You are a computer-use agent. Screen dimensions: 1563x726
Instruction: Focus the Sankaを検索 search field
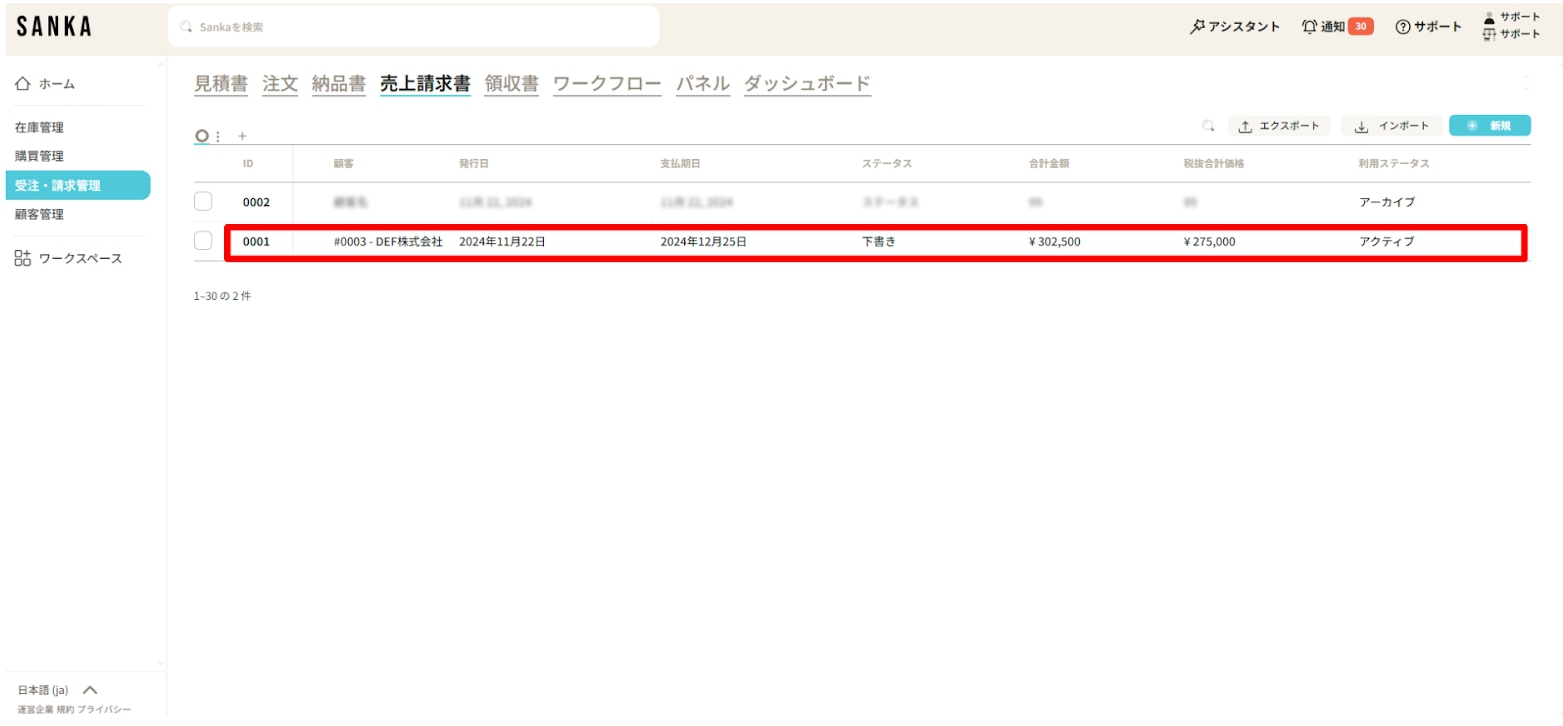click(413, 27)
